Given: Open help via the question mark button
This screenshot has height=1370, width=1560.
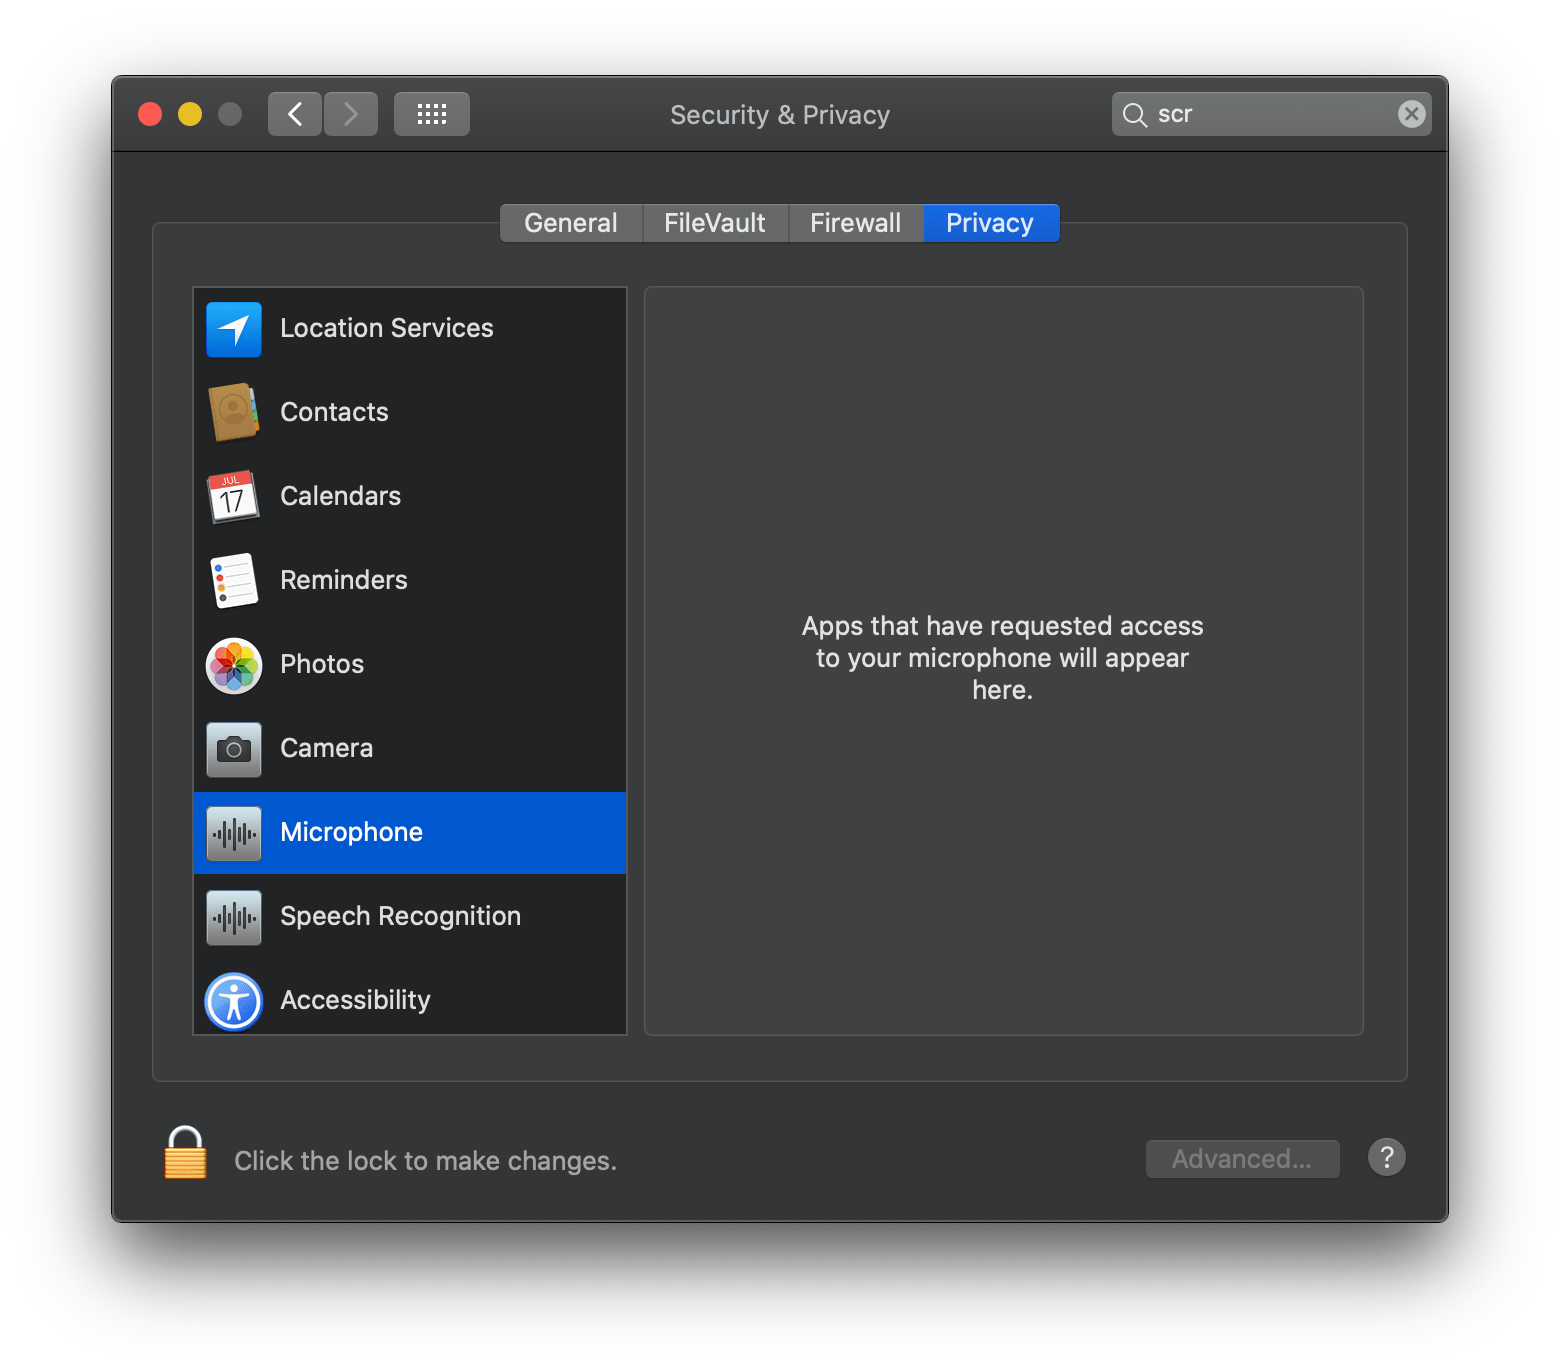Looking at the screenshot, I should click(1386, 1157).
